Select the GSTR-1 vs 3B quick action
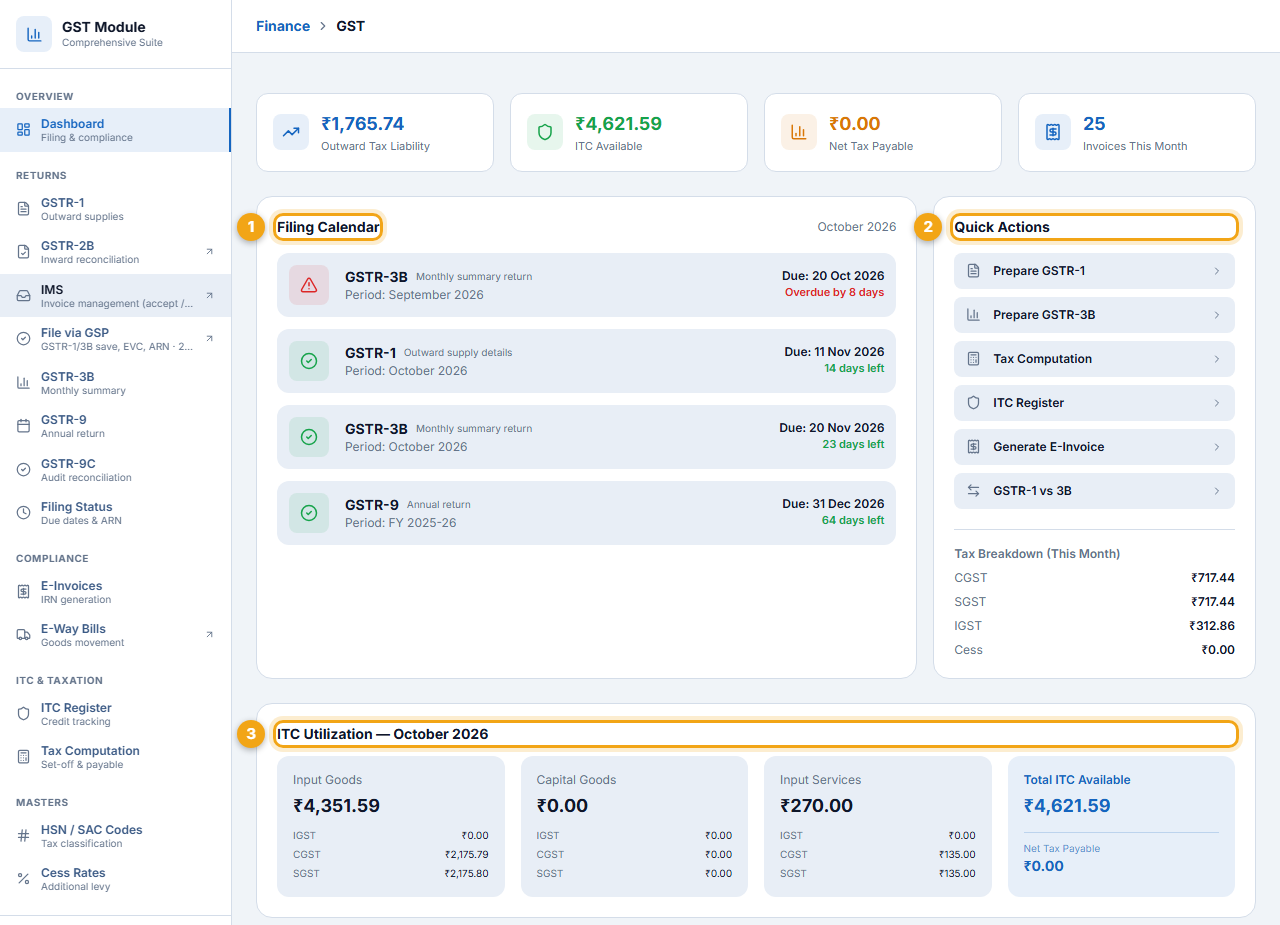The width and height of the screenshot is (1280, 925). [x=1094, y=491]
